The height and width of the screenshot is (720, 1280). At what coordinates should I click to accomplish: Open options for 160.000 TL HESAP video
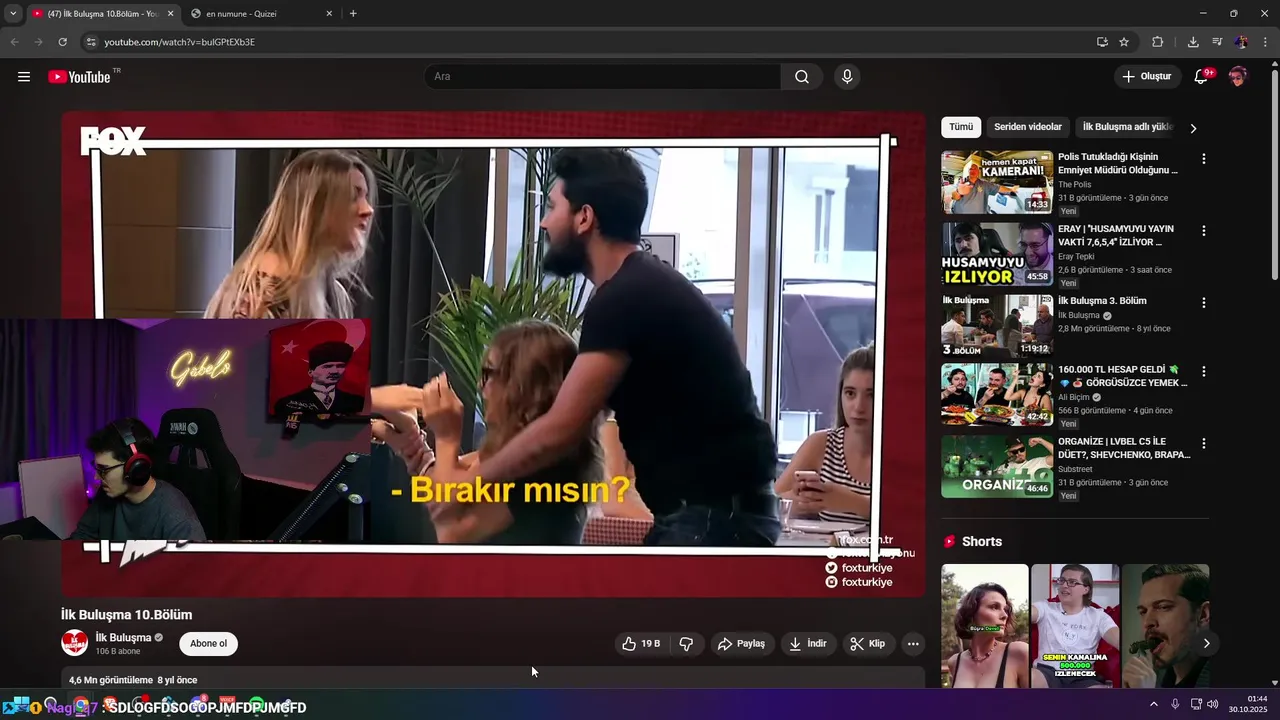click(x=1204, y=372)
